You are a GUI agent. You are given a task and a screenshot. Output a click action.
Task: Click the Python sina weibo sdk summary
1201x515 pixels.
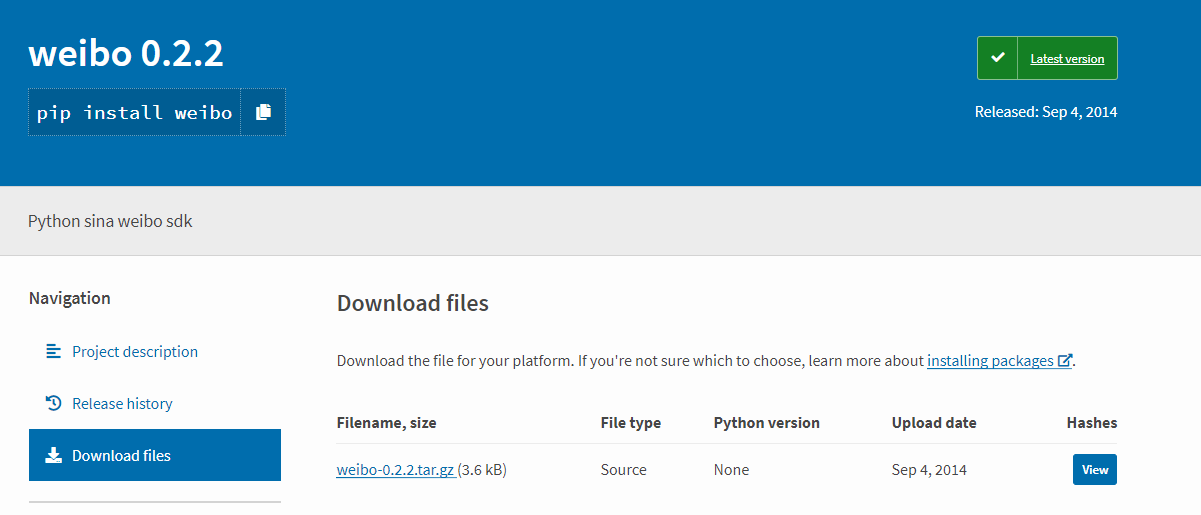tap(110, 221)
